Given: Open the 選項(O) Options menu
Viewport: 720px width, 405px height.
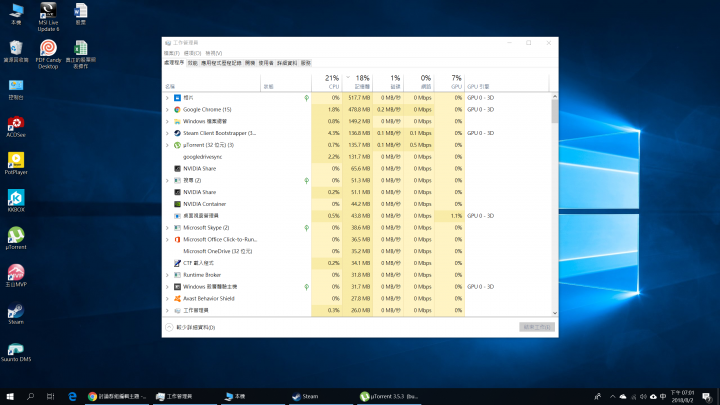Looking at the screenshot, I should (x=192, y=53).
